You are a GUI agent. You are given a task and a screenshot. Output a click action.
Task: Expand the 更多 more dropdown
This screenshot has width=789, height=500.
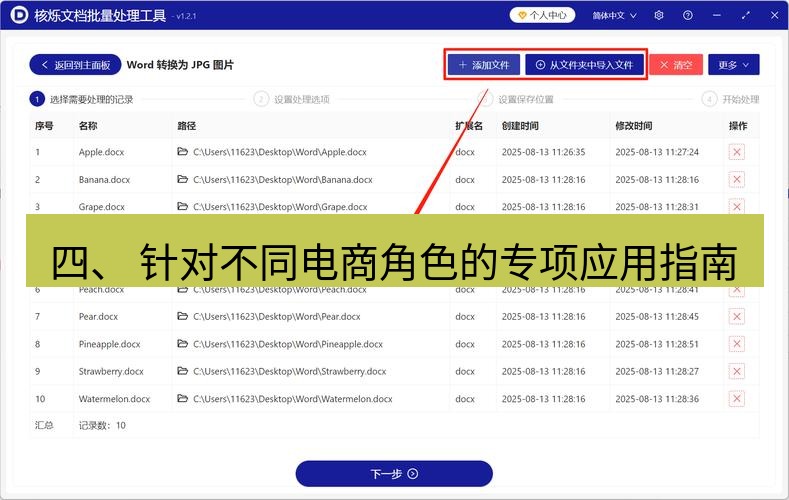733,65
